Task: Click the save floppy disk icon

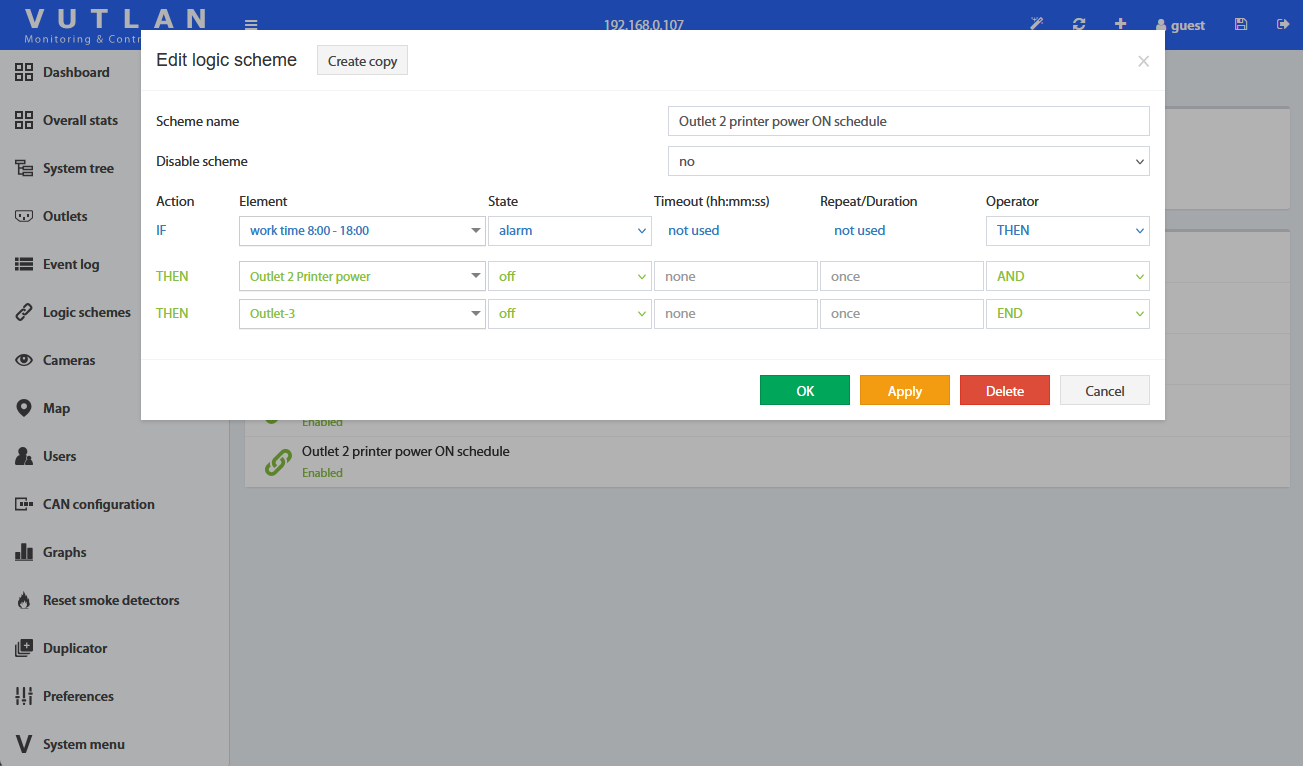Action: (1241, 24)
